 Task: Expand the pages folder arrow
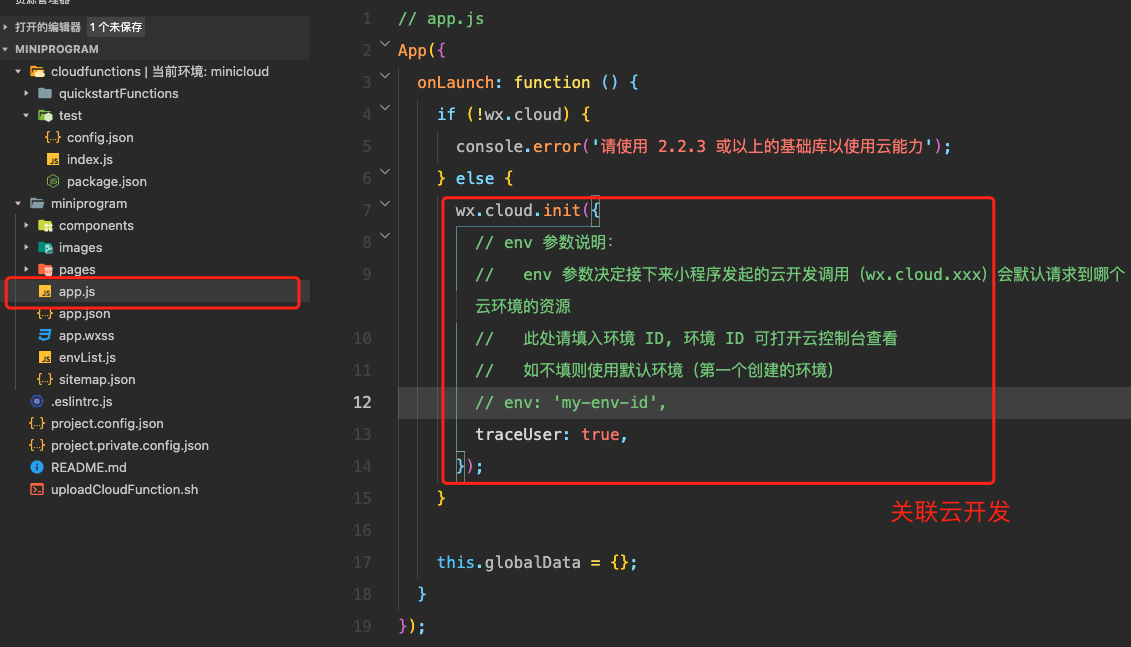coord(27,269)
